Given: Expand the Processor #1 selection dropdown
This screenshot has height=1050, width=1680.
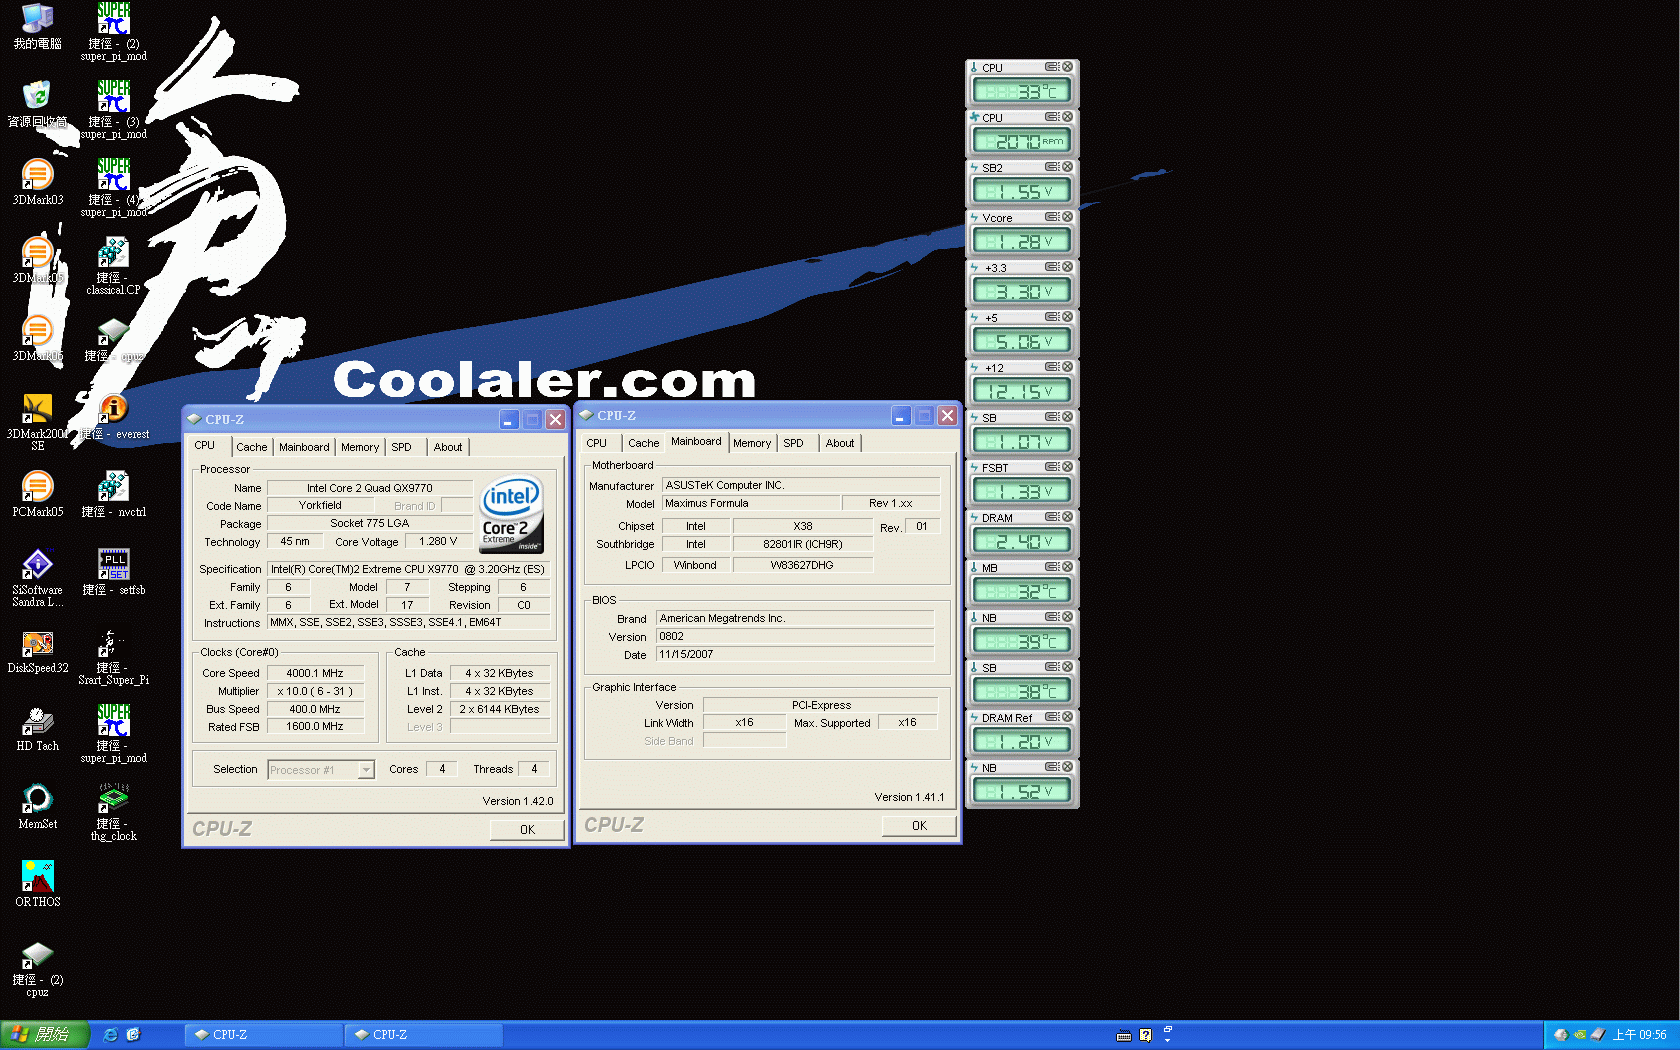Looking at the screenshot, I should (366, 770).
